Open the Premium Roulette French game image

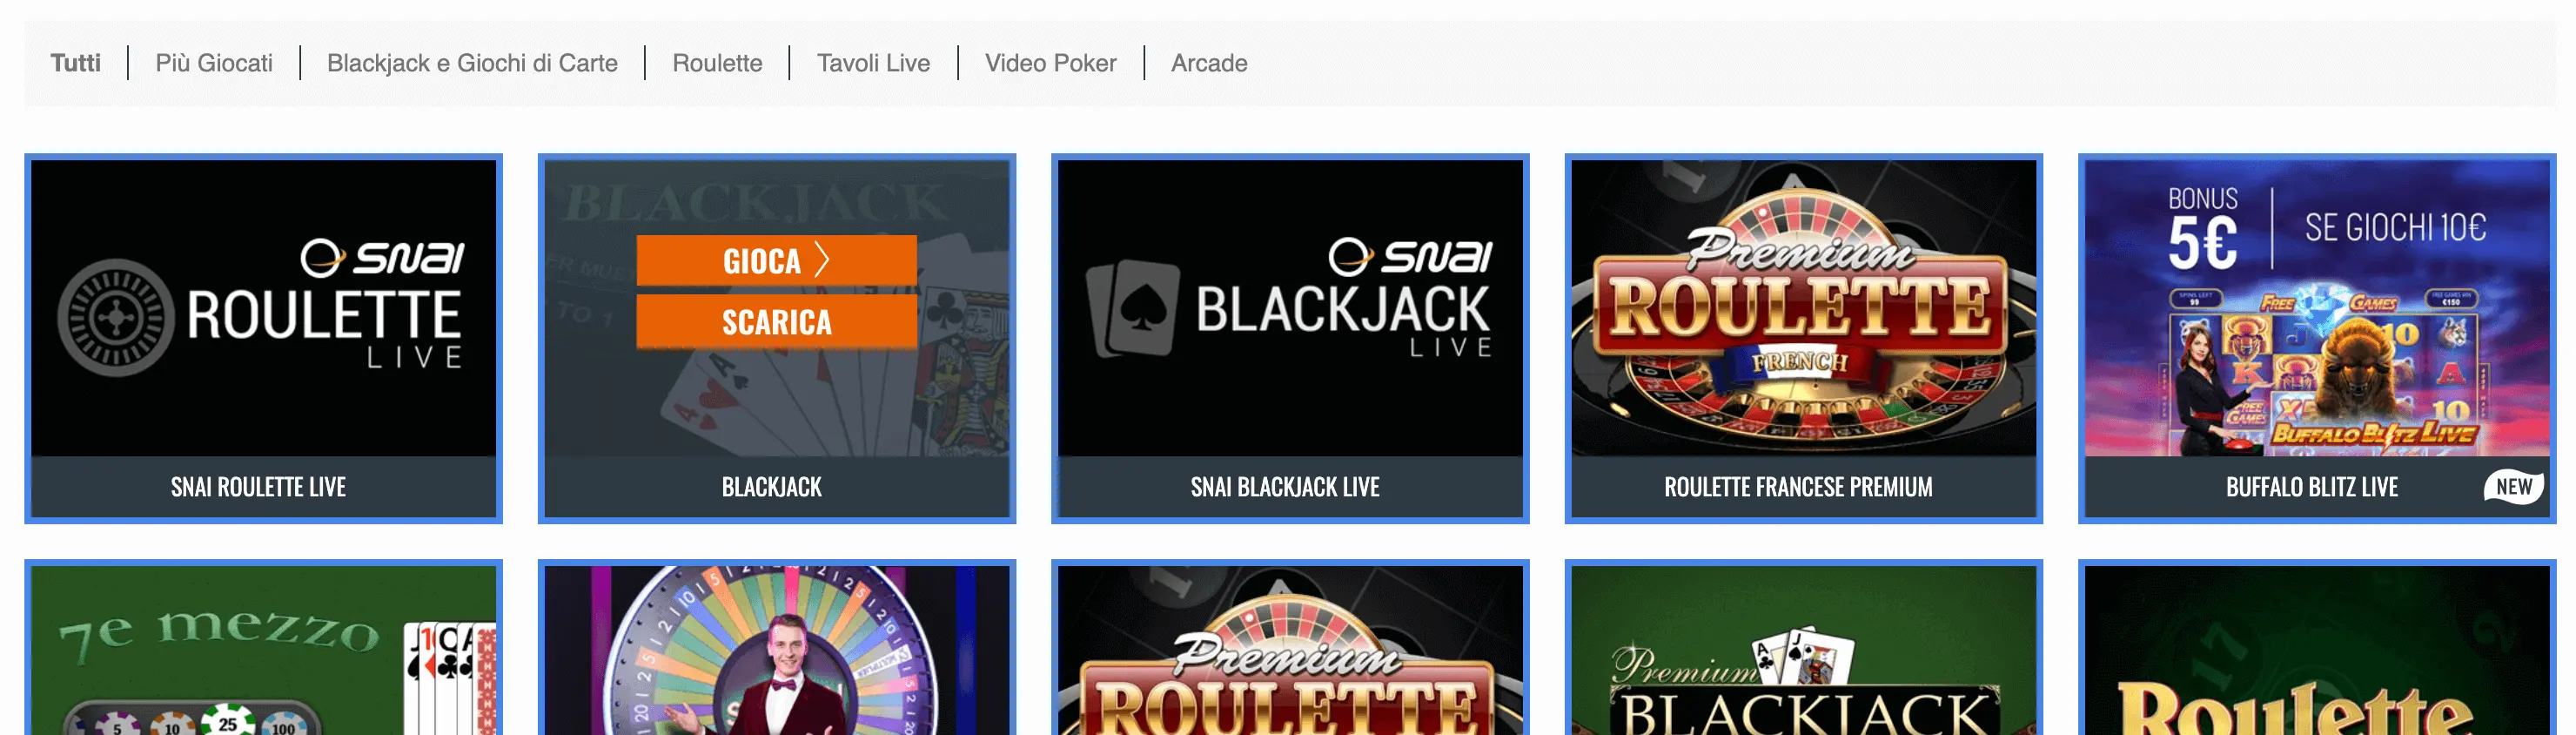tap(1803, 308)
